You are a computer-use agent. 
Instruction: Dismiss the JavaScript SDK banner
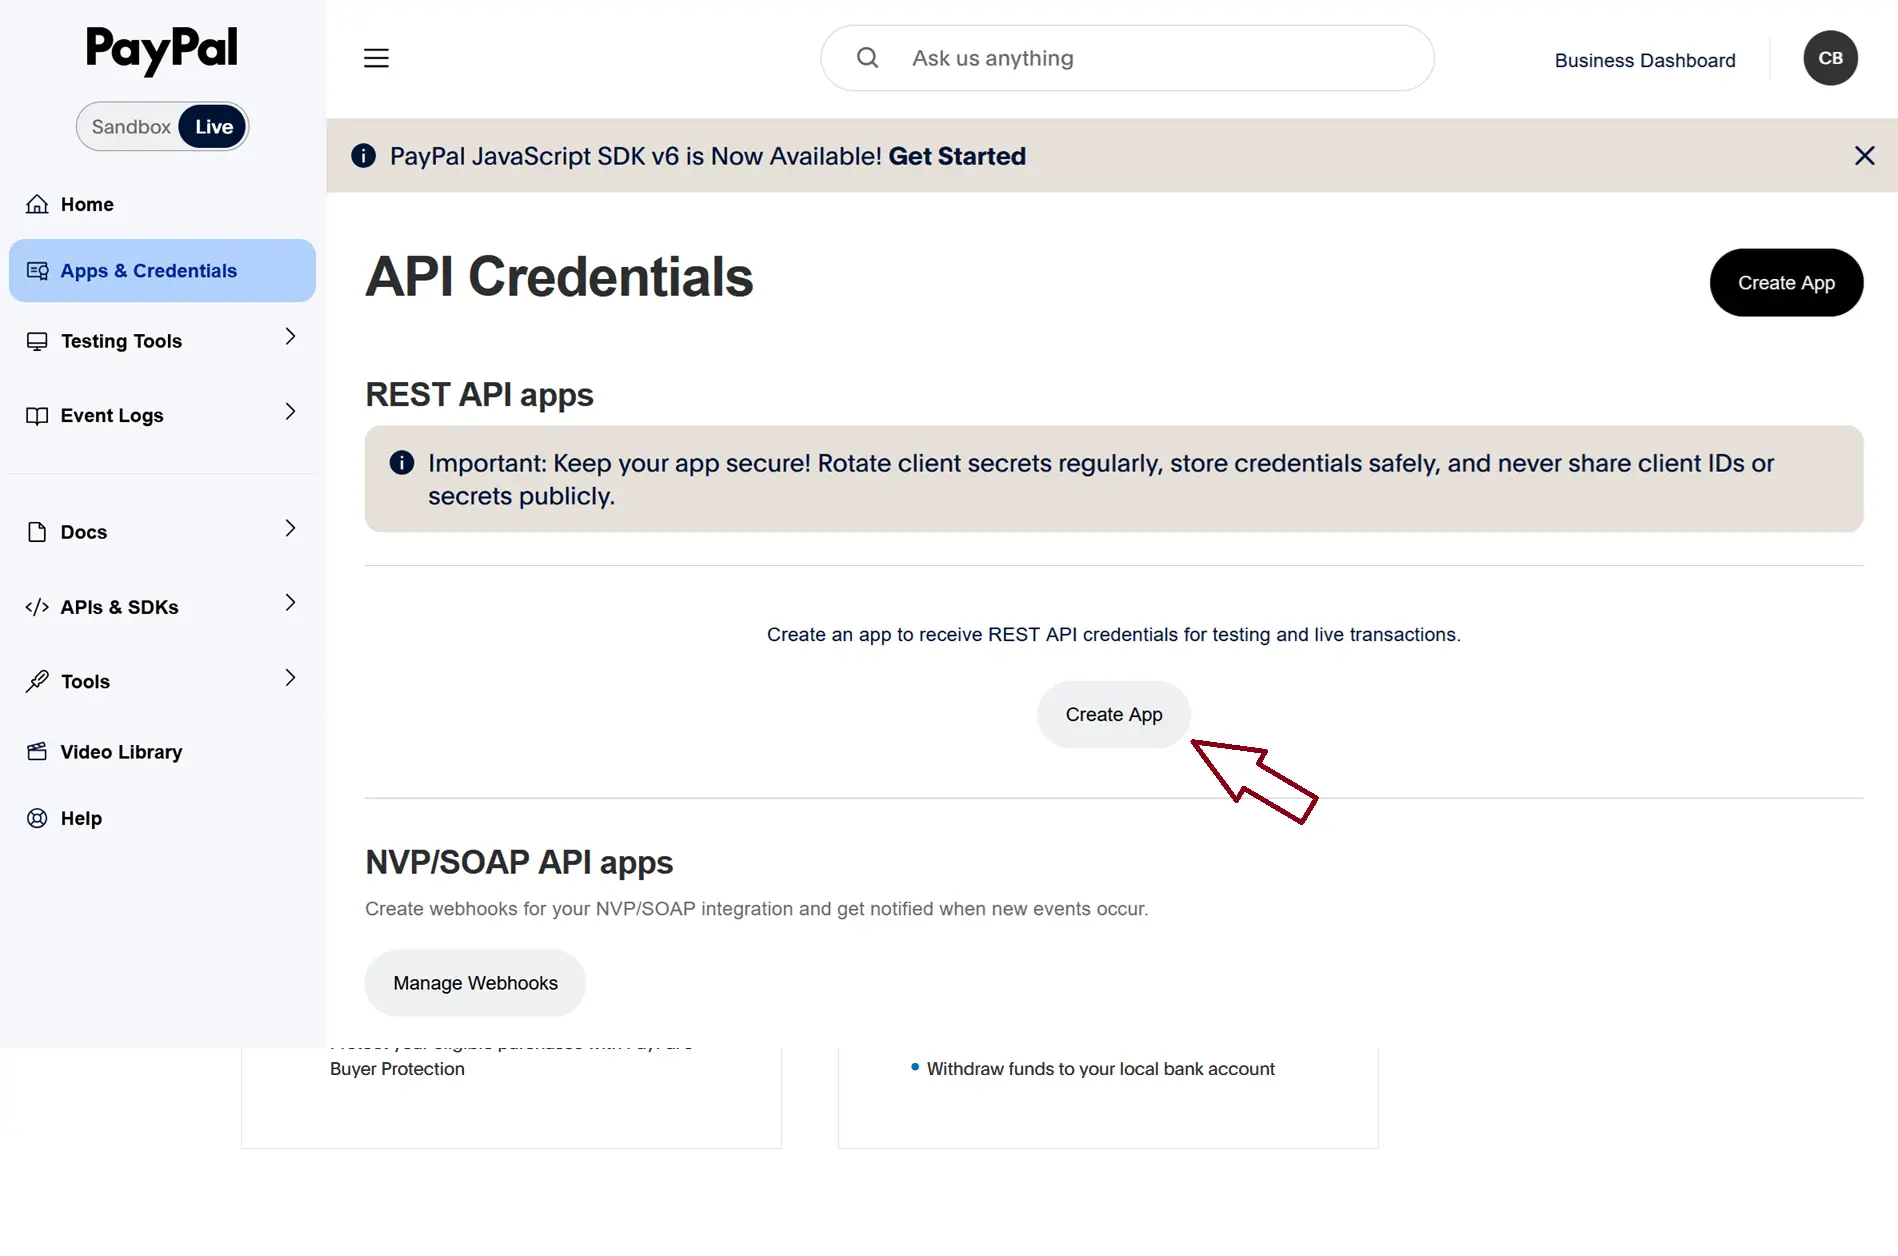(x=1864, y=155)
